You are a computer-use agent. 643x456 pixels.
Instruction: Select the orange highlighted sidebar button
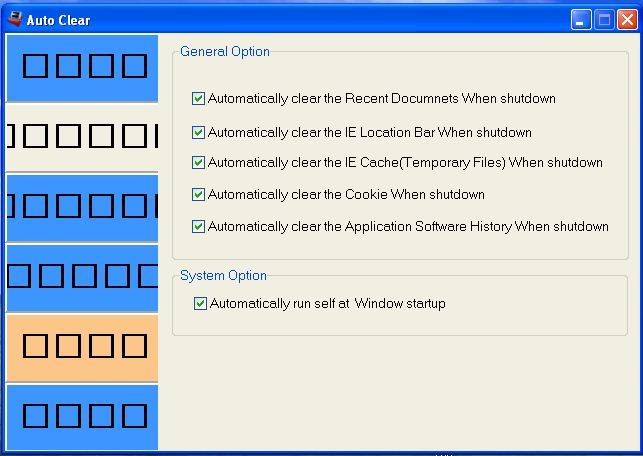[x=82, y=348]
